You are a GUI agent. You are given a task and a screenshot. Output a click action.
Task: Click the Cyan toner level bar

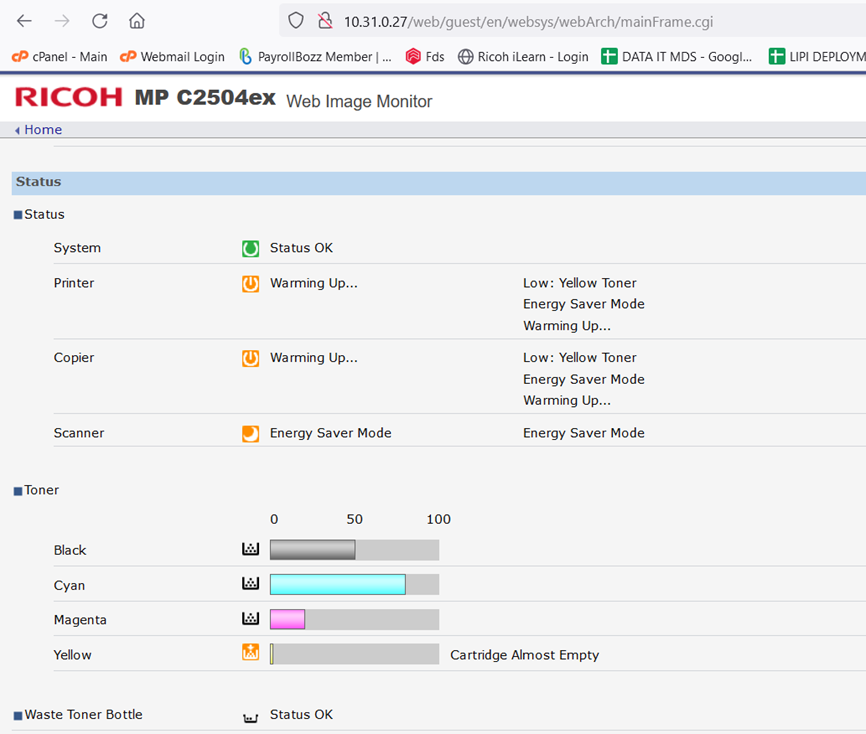click(355, 584)
